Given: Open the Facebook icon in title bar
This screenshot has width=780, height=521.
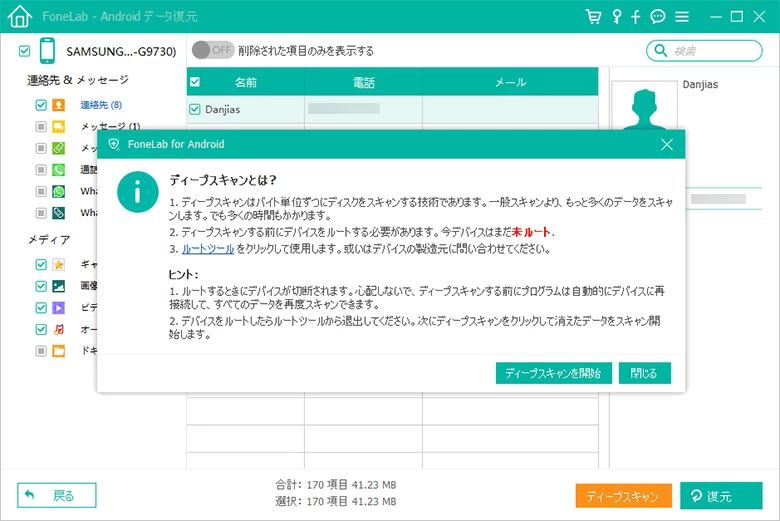Looking at the screenshot, I should [638, 17].
